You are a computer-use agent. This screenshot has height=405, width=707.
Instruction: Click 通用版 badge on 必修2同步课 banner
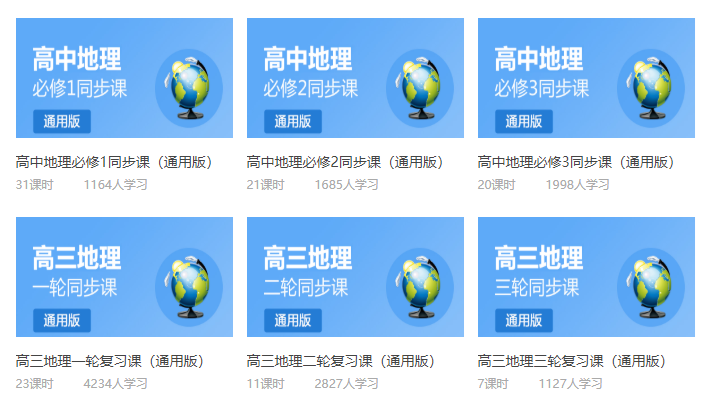(x=293, y=122)
